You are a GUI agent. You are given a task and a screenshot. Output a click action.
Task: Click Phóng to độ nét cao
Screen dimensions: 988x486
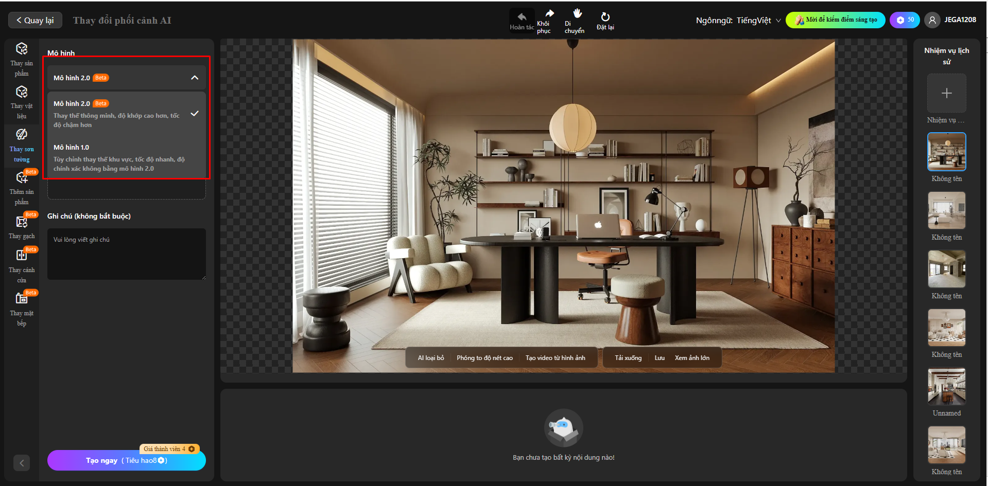coord(485,357)
